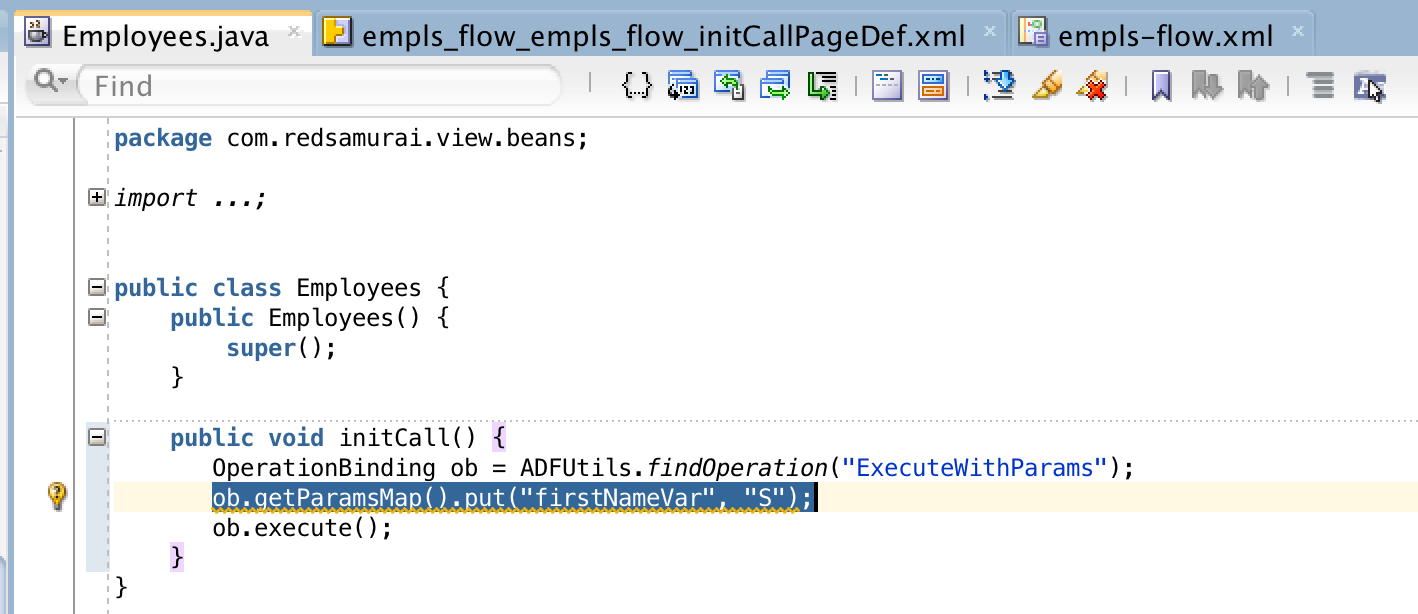Expand the import statements section
This screenshot has height=614, width=1418.
pos(96,197)
